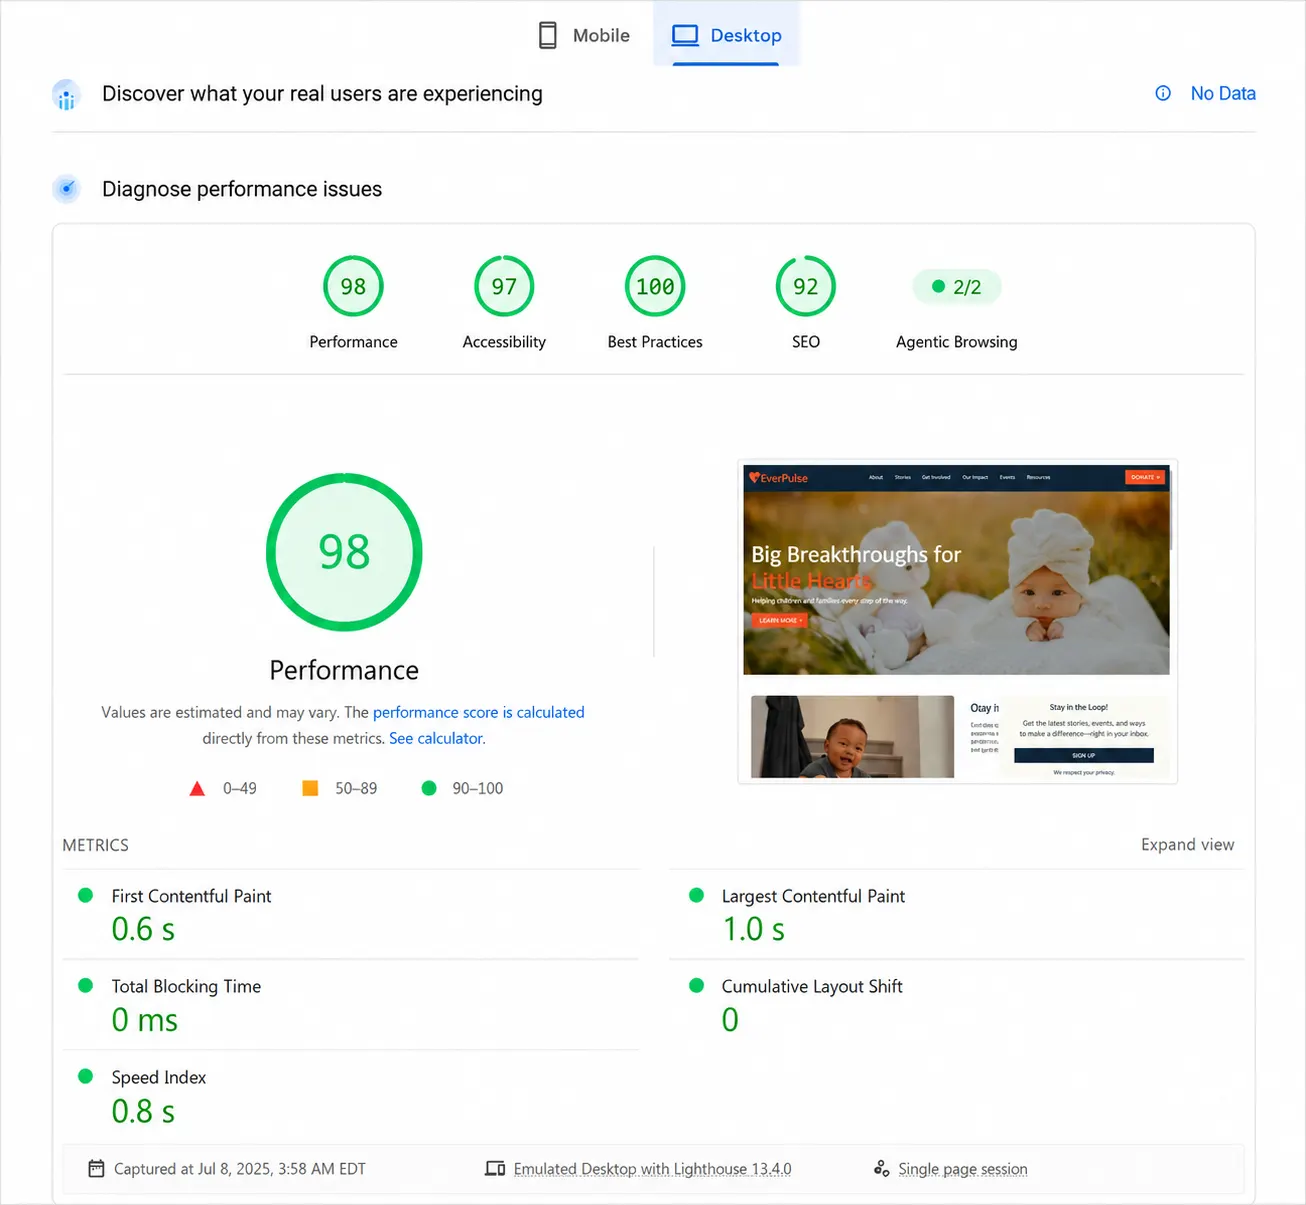
Task: Click the calendar icon near capture date
Action: click(96, 1168)
